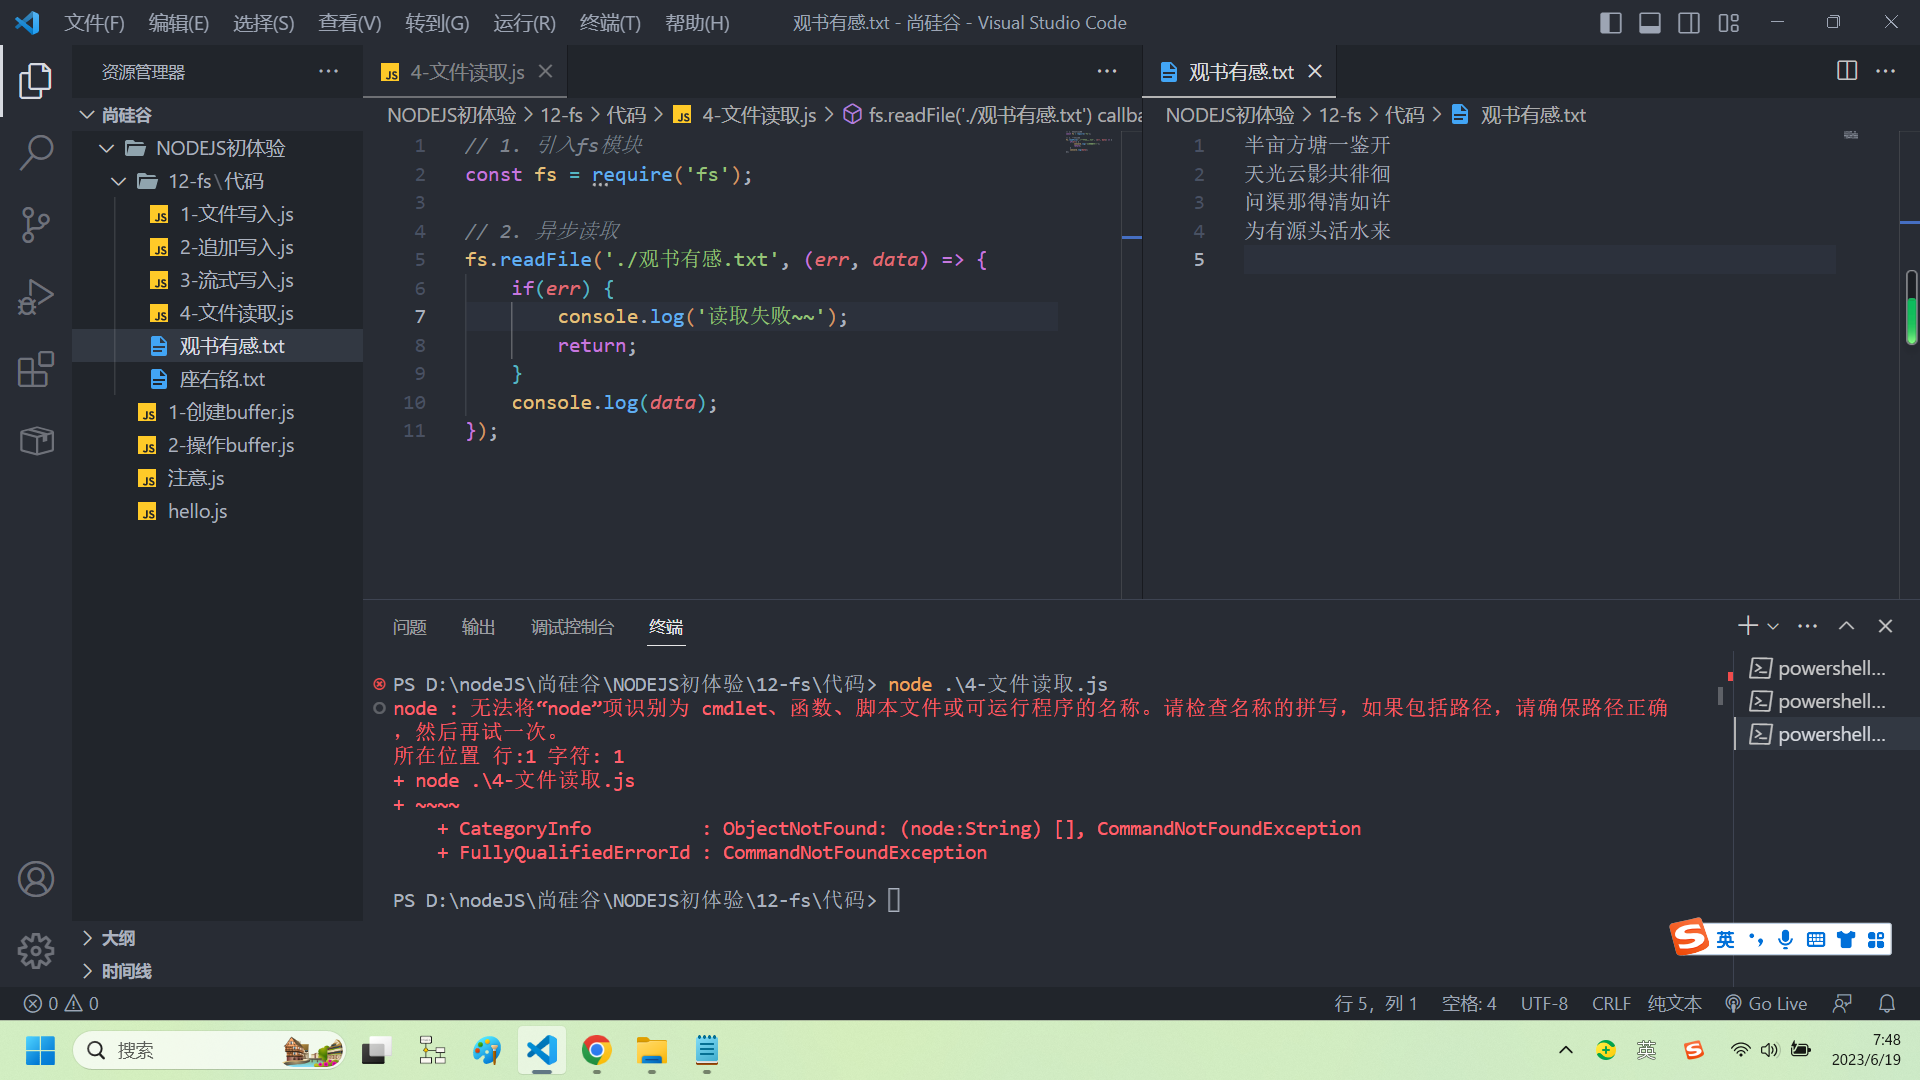
Task: Open Accounts menu in activity bar
Action: 36,879
